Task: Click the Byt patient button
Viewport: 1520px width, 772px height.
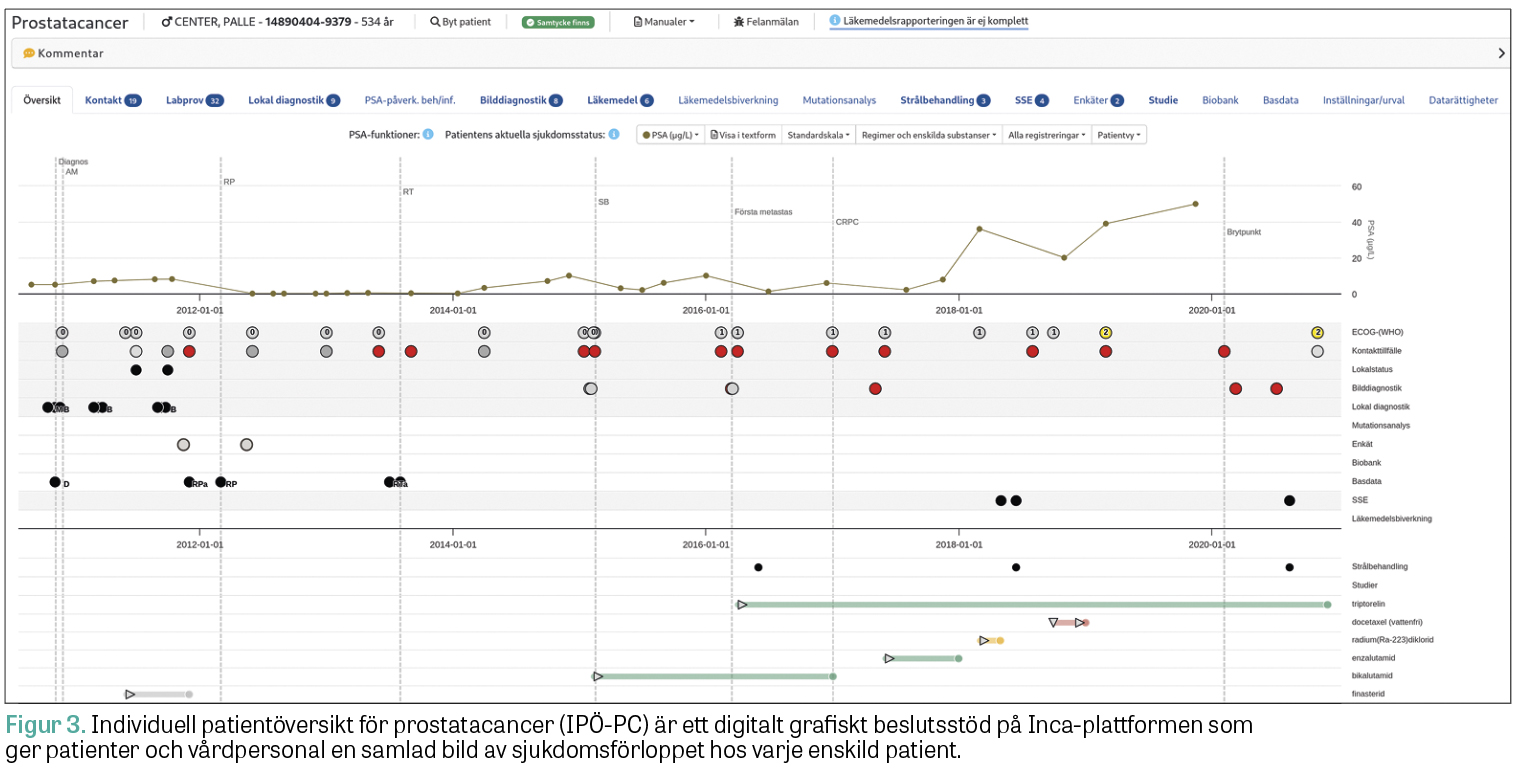Action: tap(460, 22)
